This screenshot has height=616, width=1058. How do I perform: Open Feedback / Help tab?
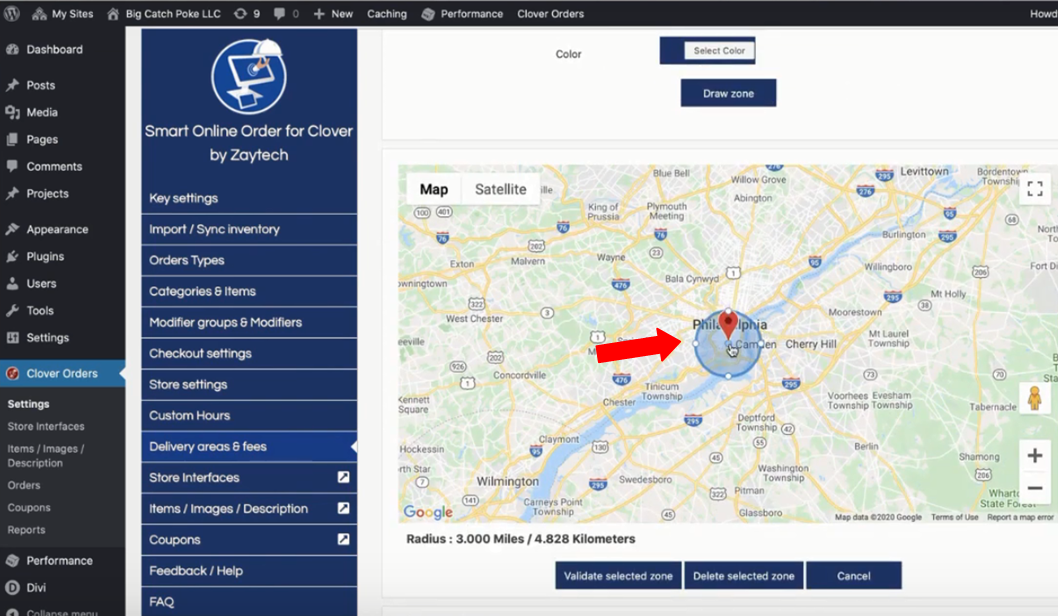[249, 571]
